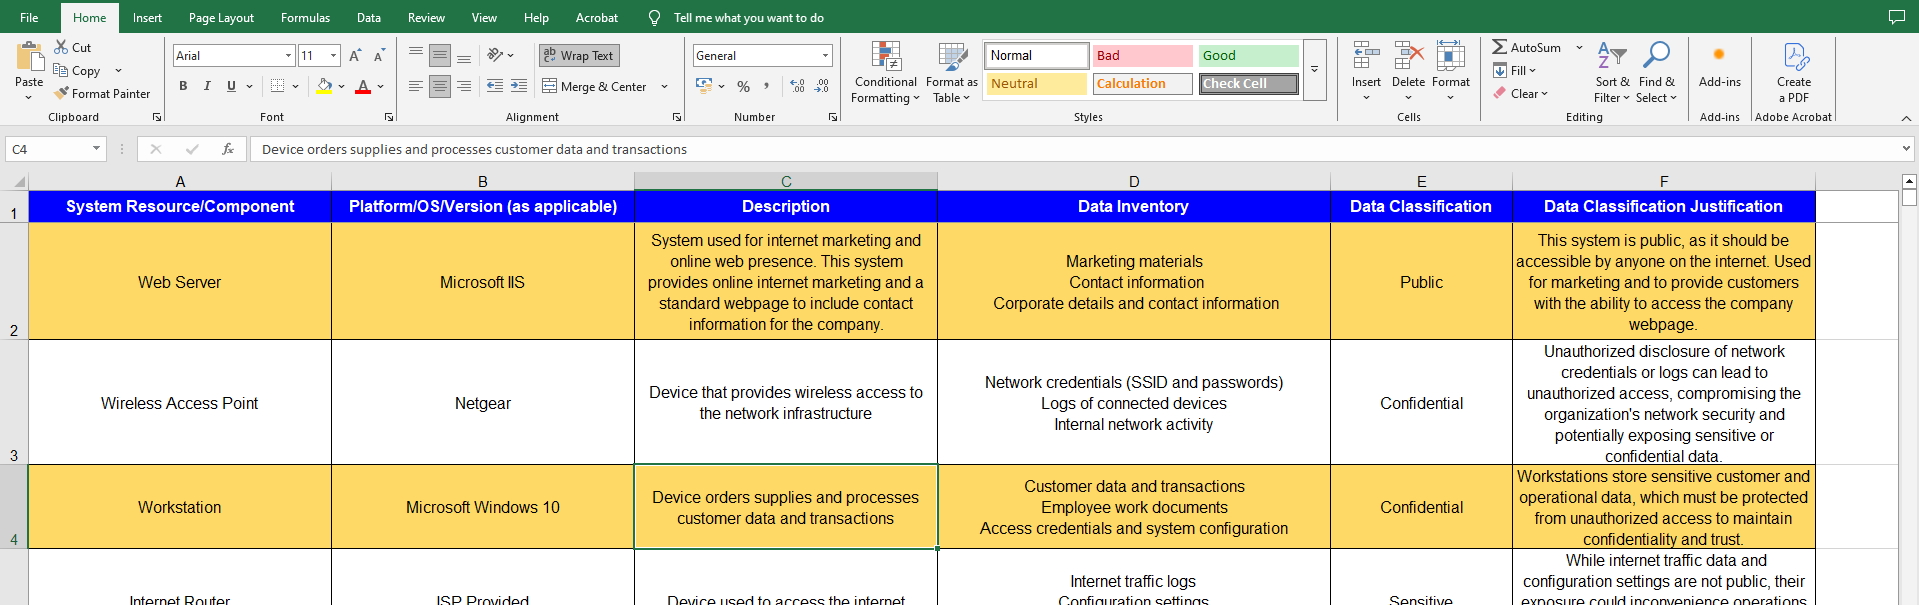Decrease font size with small A icon
Viewport: 1919px width, 605px height.
[x=379, y=56]
